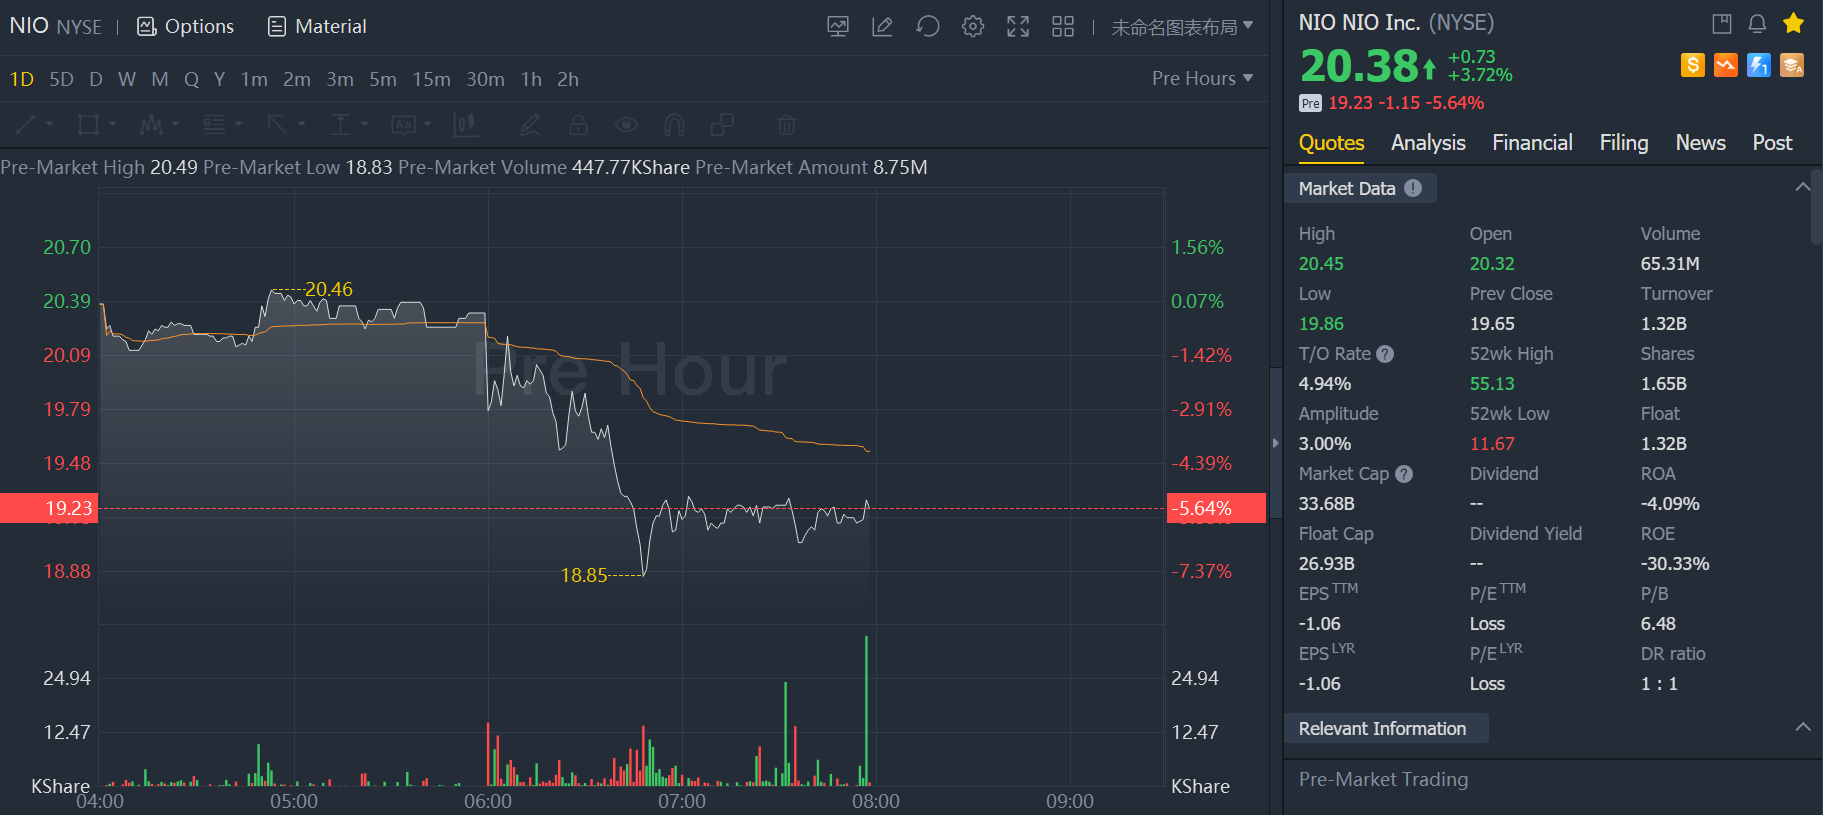
Task: Open the Quotes tab
Action: coord(1331,143)
